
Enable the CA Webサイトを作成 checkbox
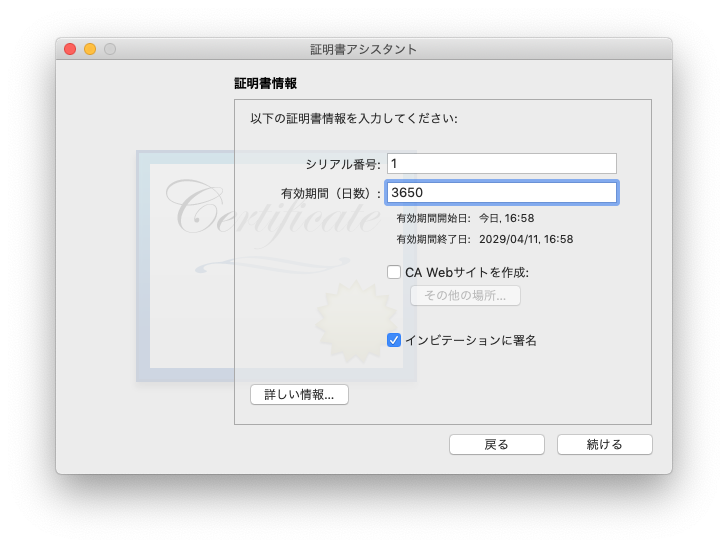click(x=394, y=272)
